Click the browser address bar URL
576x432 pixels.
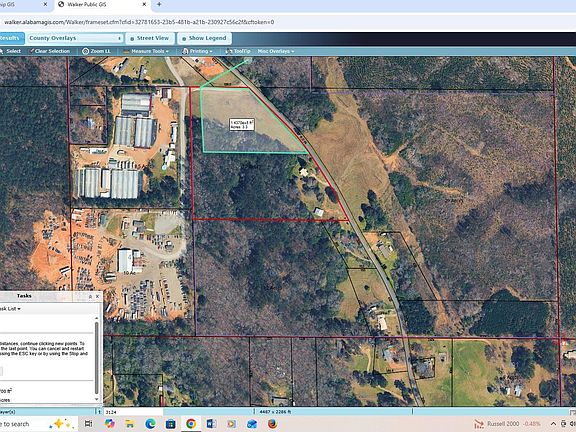point(139,22)
